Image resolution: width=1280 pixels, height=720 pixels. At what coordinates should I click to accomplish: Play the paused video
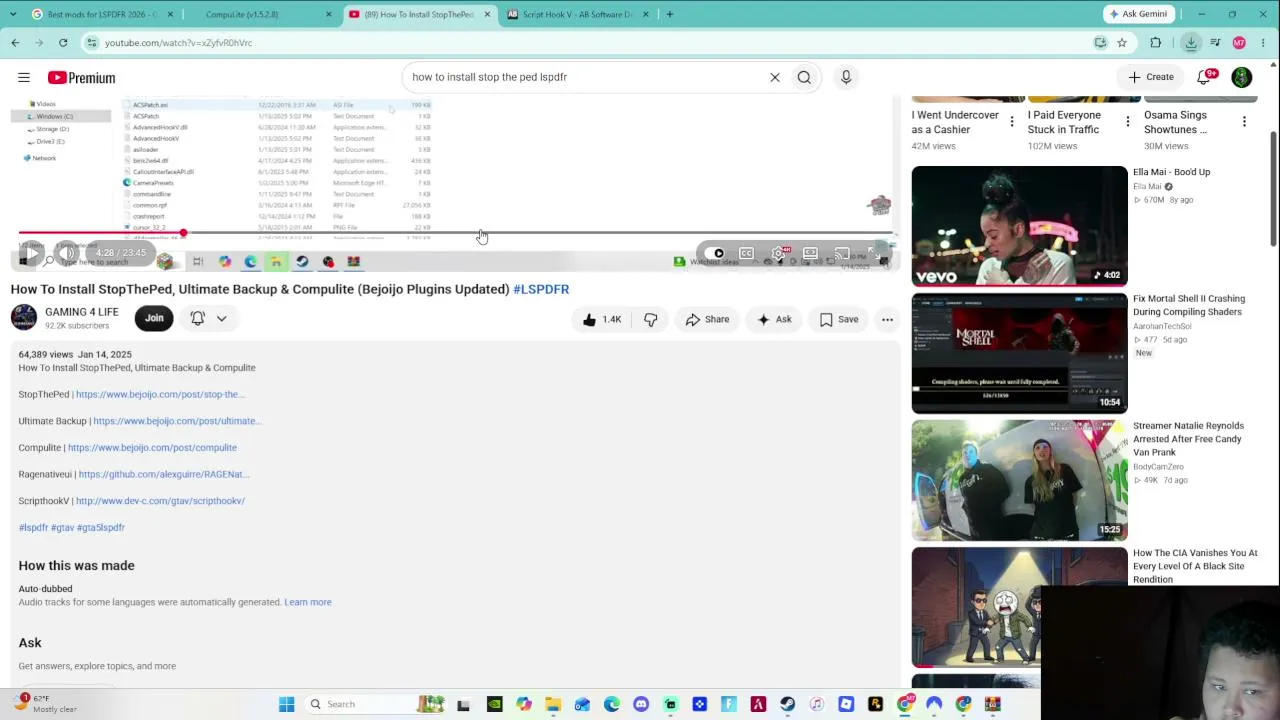click(x=30, y=254)
